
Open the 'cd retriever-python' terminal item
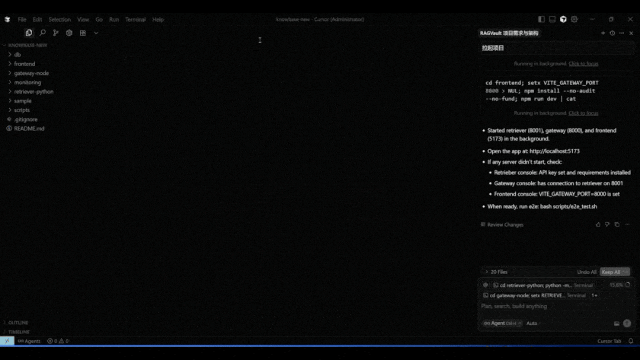click(x=543, y=285)
